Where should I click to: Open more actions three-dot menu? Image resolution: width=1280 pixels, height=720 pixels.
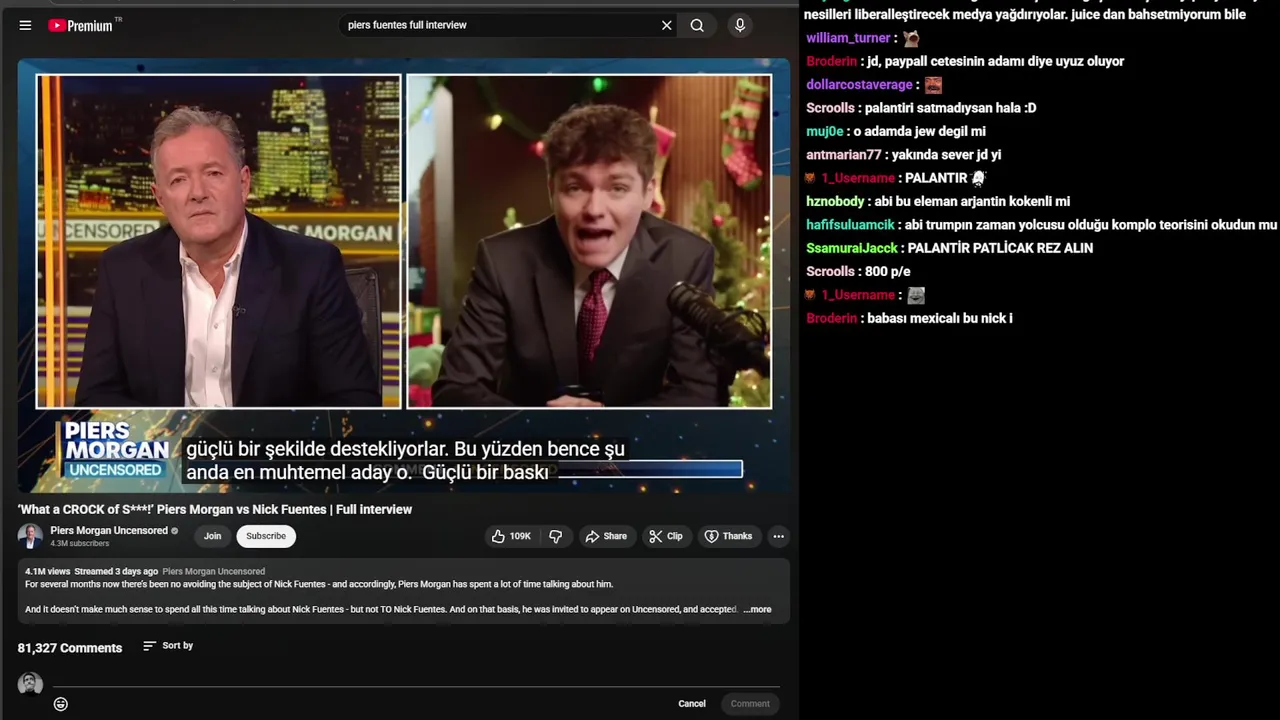[778, 536]
